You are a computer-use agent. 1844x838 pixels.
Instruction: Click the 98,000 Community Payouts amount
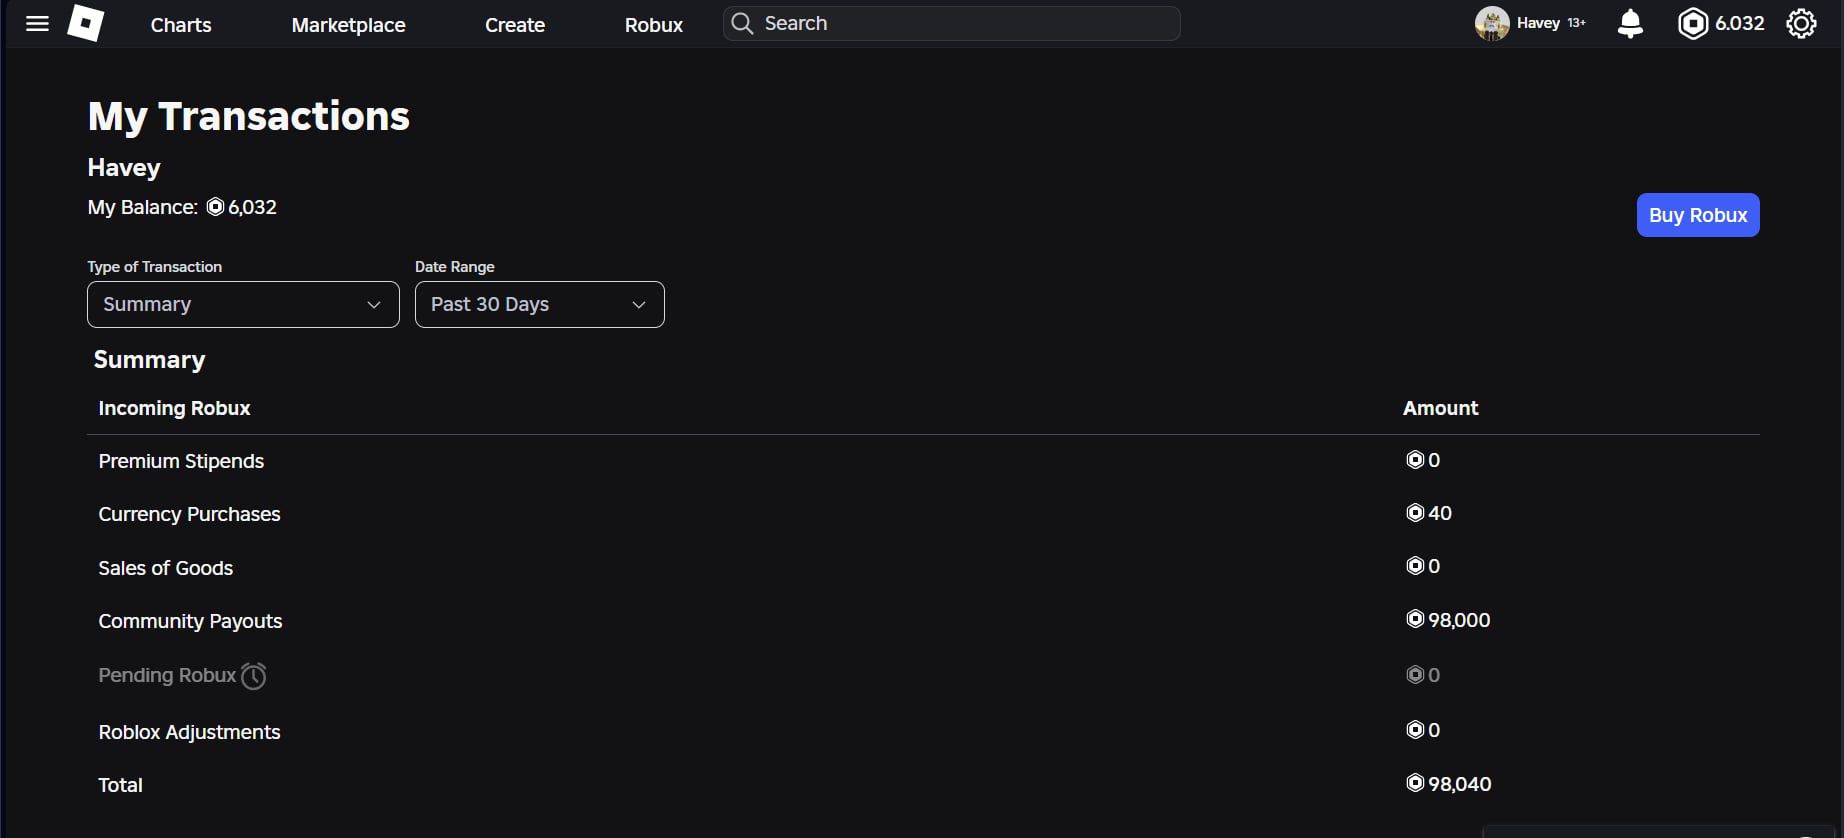pyautogui.click(x=1459, y=620)
